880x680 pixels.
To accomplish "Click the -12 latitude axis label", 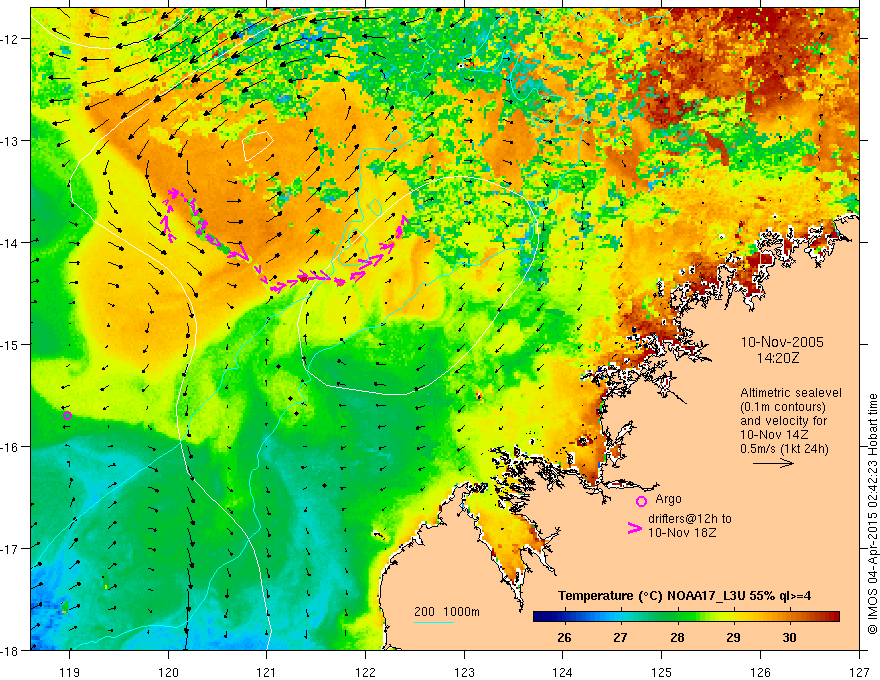I will (11, 39).
